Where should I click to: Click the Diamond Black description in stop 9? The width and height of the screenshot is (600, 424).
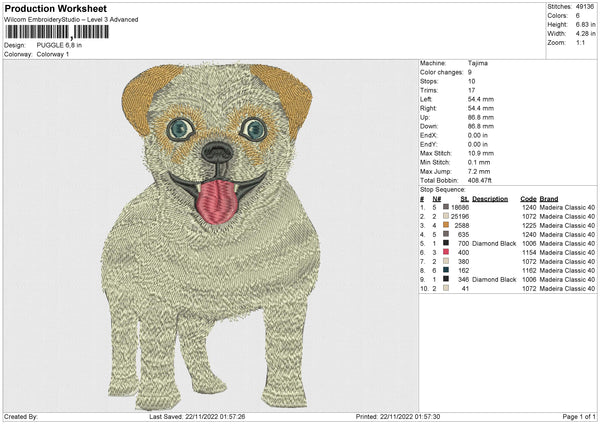point(496,279)
